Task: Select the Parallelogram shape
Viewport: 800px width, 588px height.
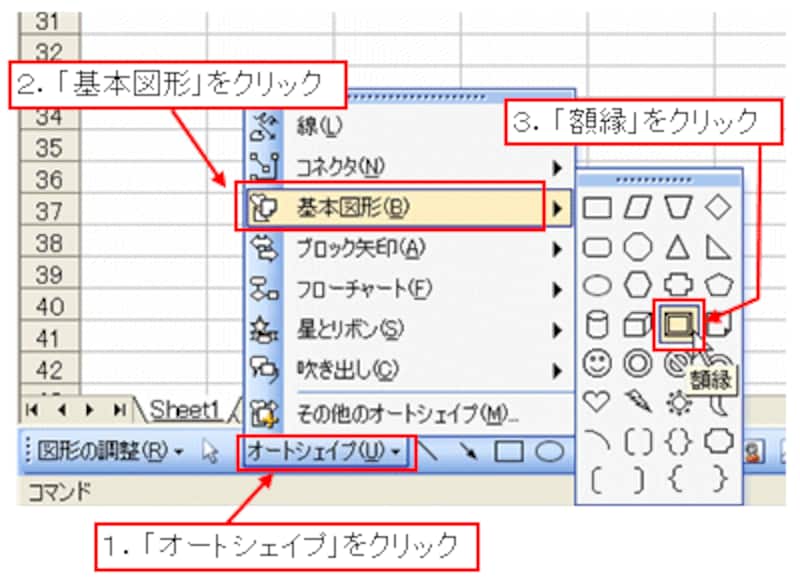Action: tap(638, 208)
